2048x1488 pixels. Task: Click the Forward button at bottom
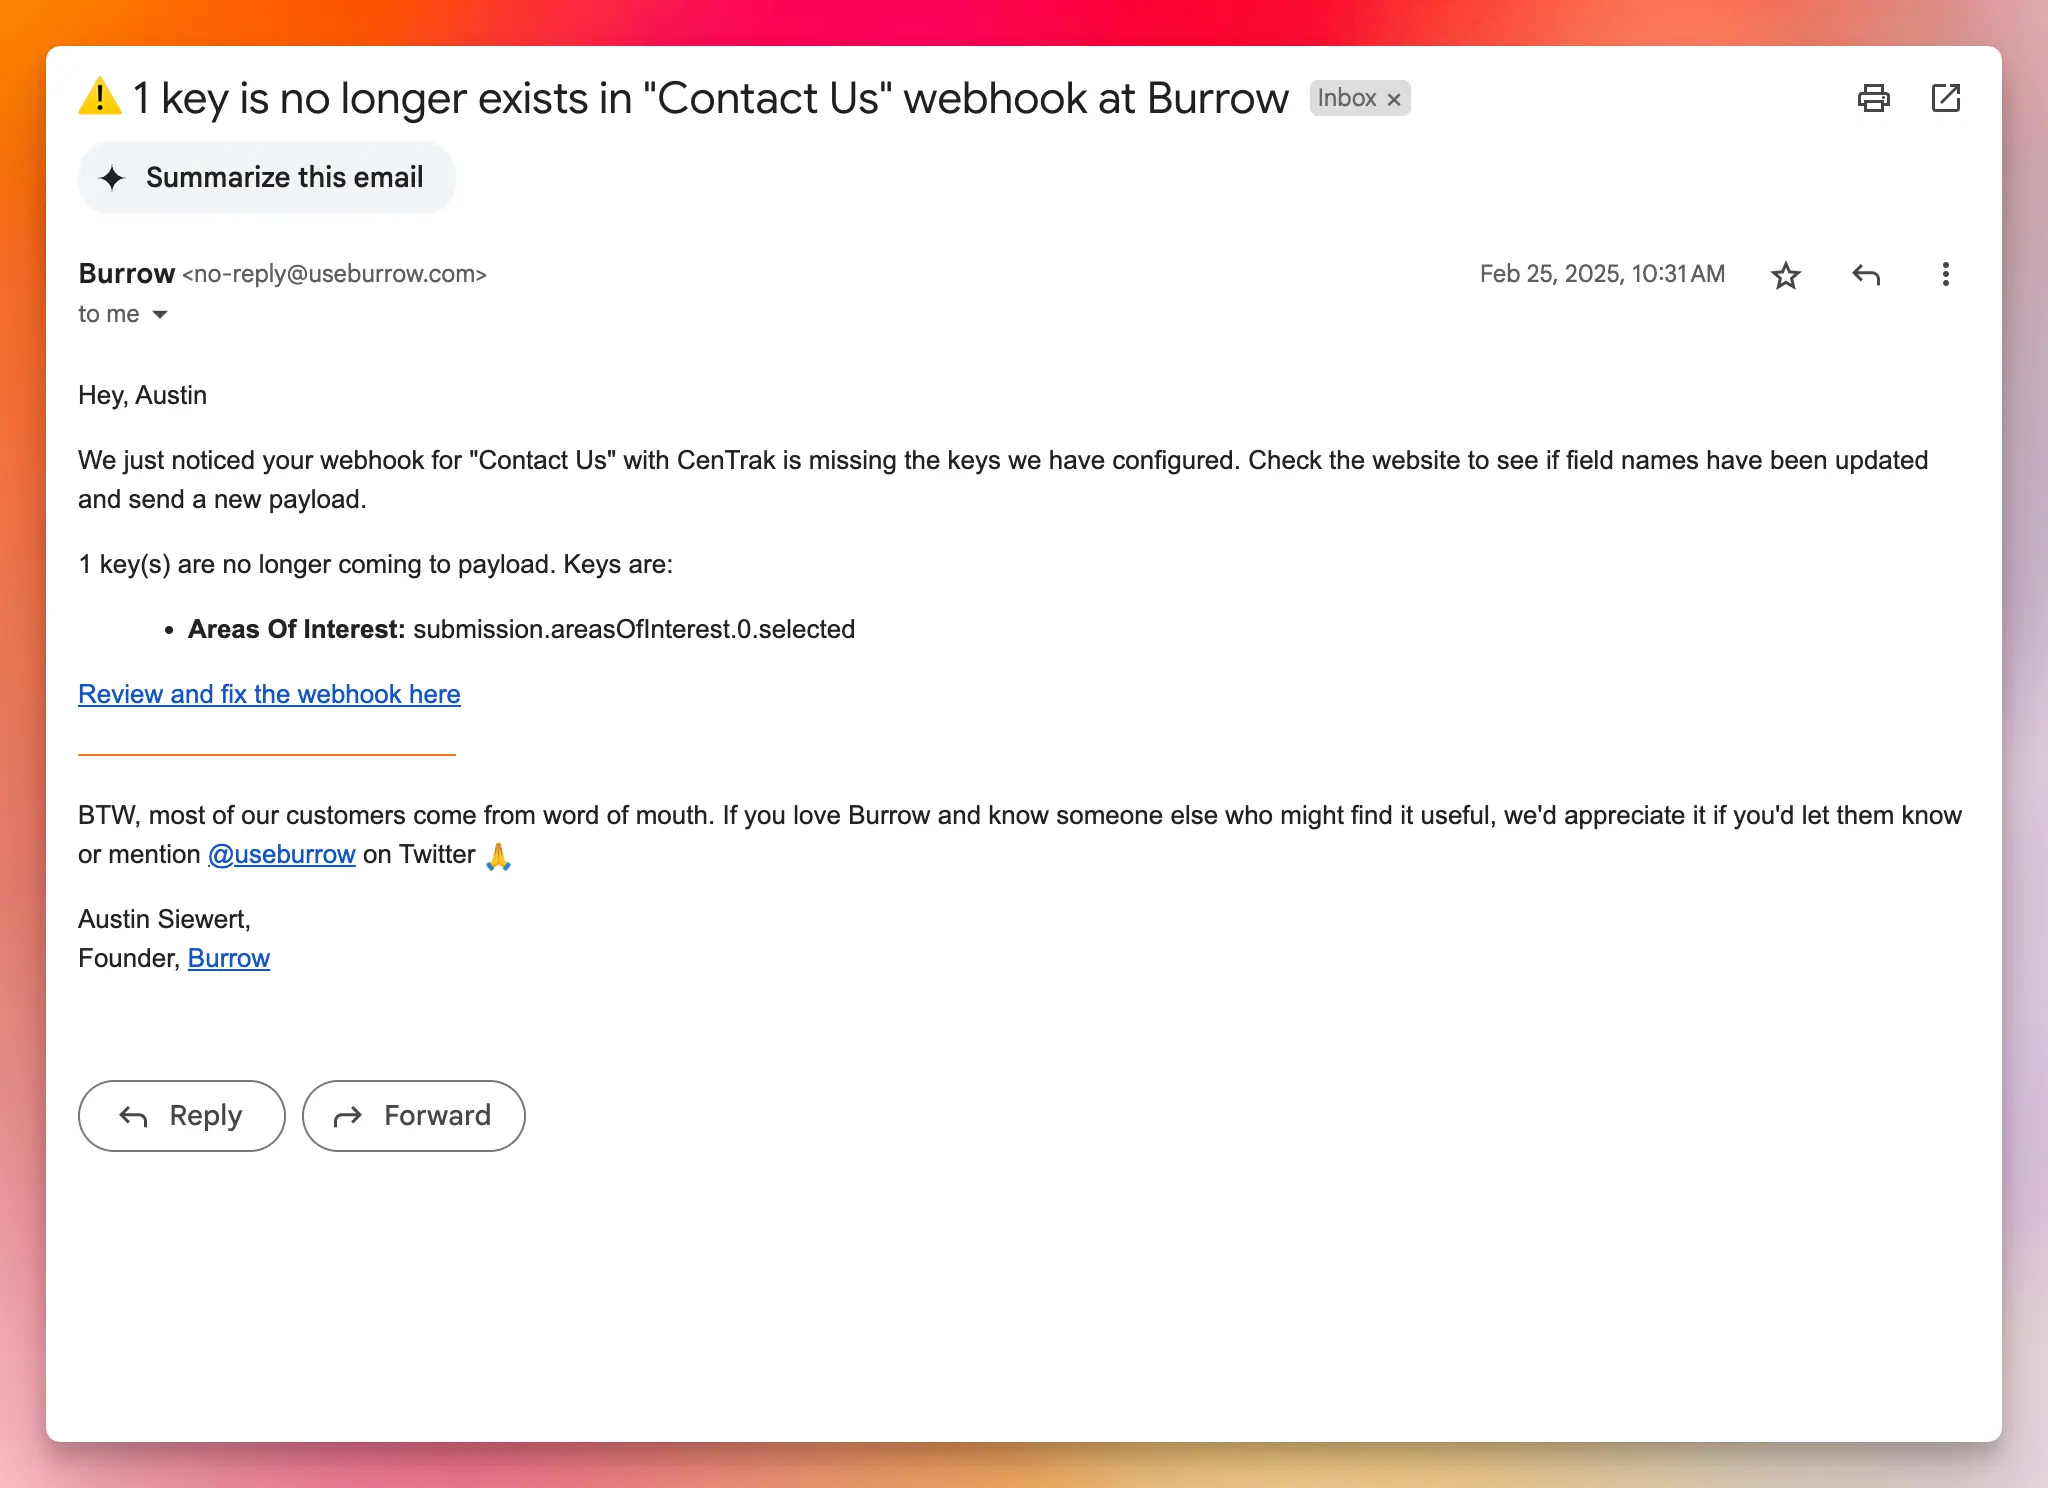tap(414, 1115)
